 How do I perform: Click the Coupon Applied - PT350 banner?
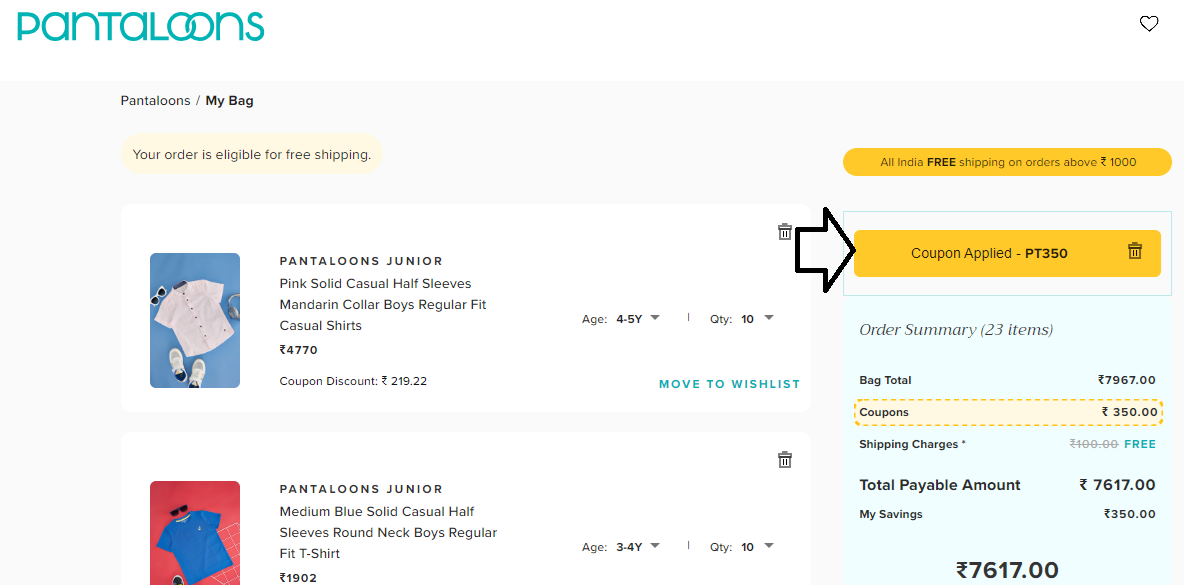pos(1007,254)
